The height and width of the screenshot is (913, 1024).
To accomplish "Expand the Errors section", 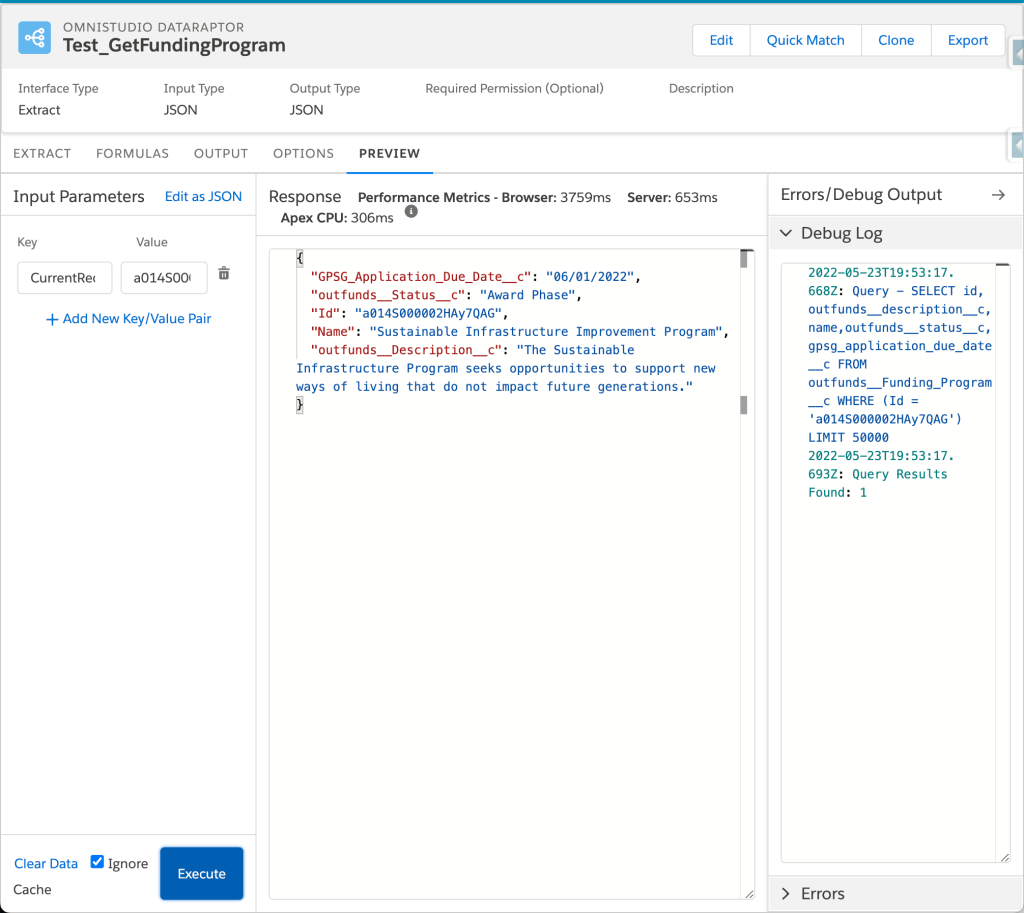I will (x=786, y=893).
